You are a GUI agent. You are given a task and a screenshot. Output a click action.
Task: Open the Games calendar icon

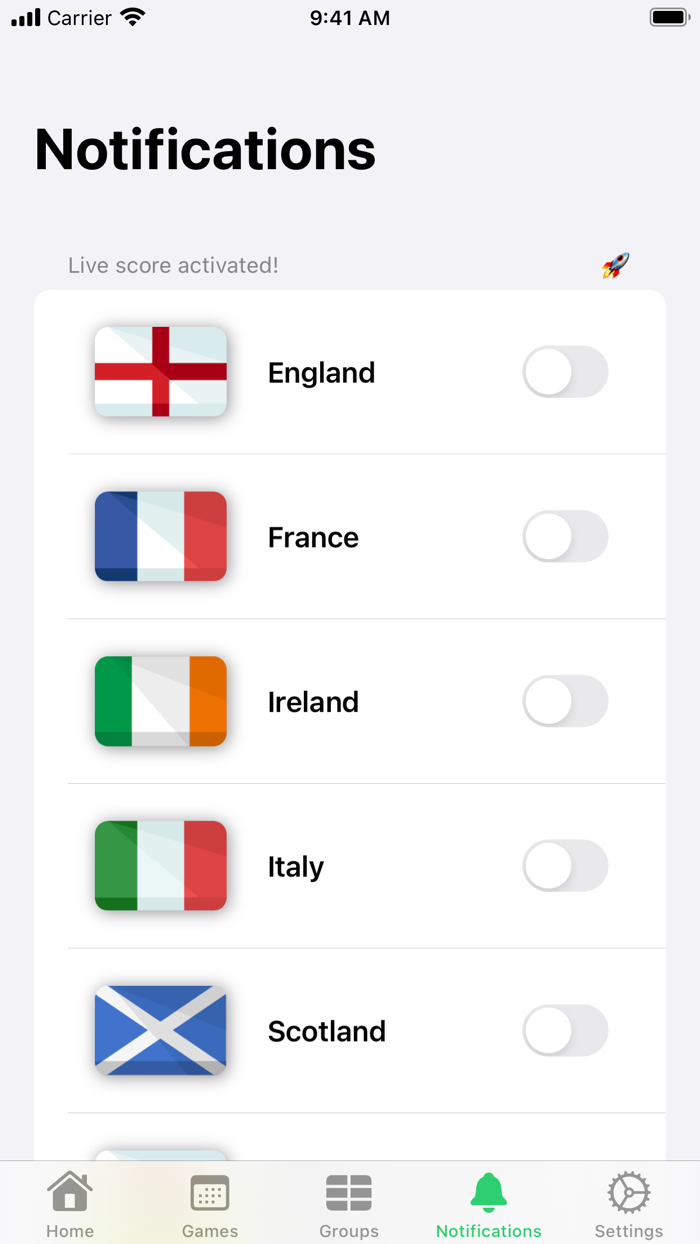coord(209,1192)
